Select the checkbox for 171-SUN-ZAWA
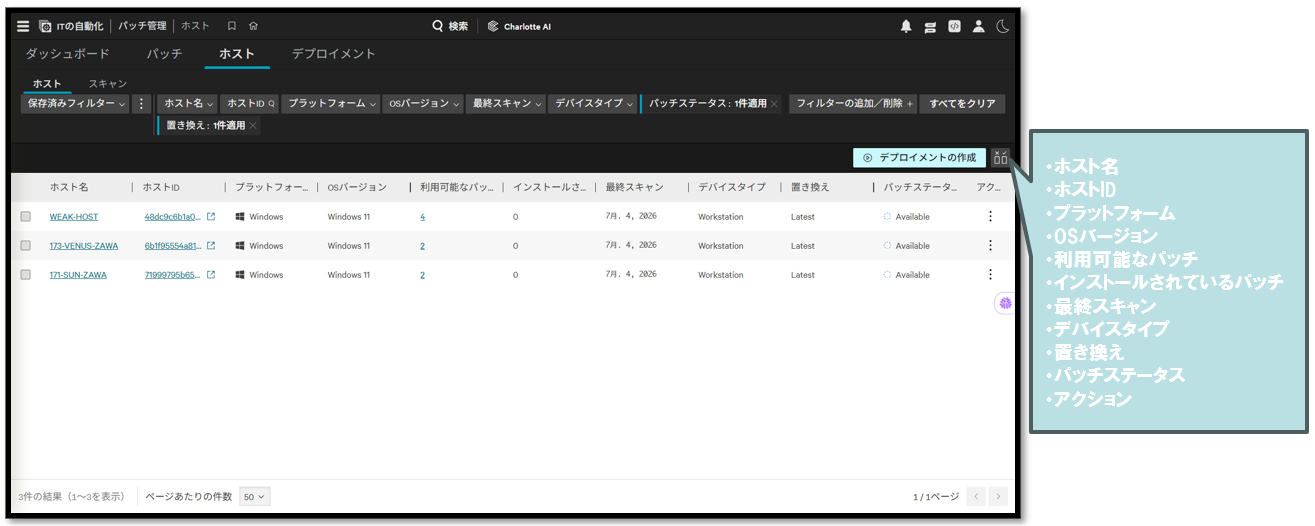 pos(26,275)
